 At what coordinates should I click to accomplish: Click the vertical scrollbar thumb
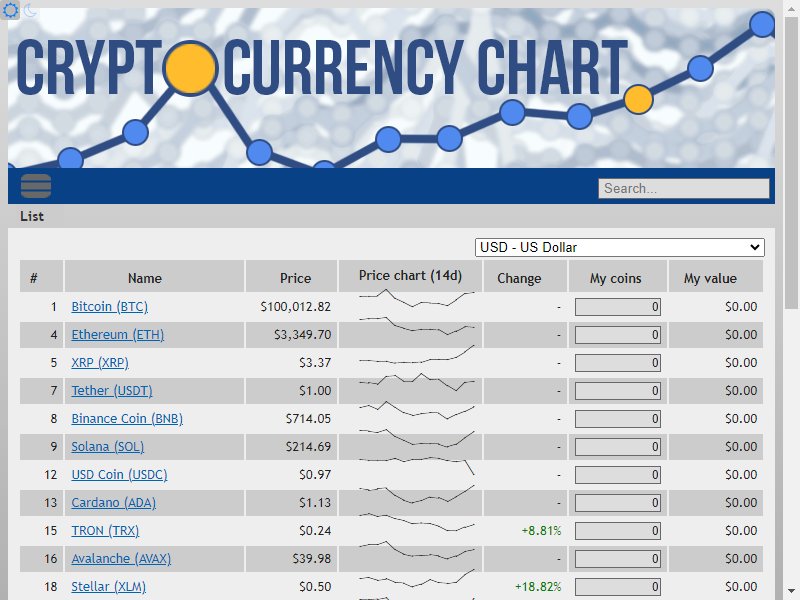pyautogui.click(x=791, y=163)
